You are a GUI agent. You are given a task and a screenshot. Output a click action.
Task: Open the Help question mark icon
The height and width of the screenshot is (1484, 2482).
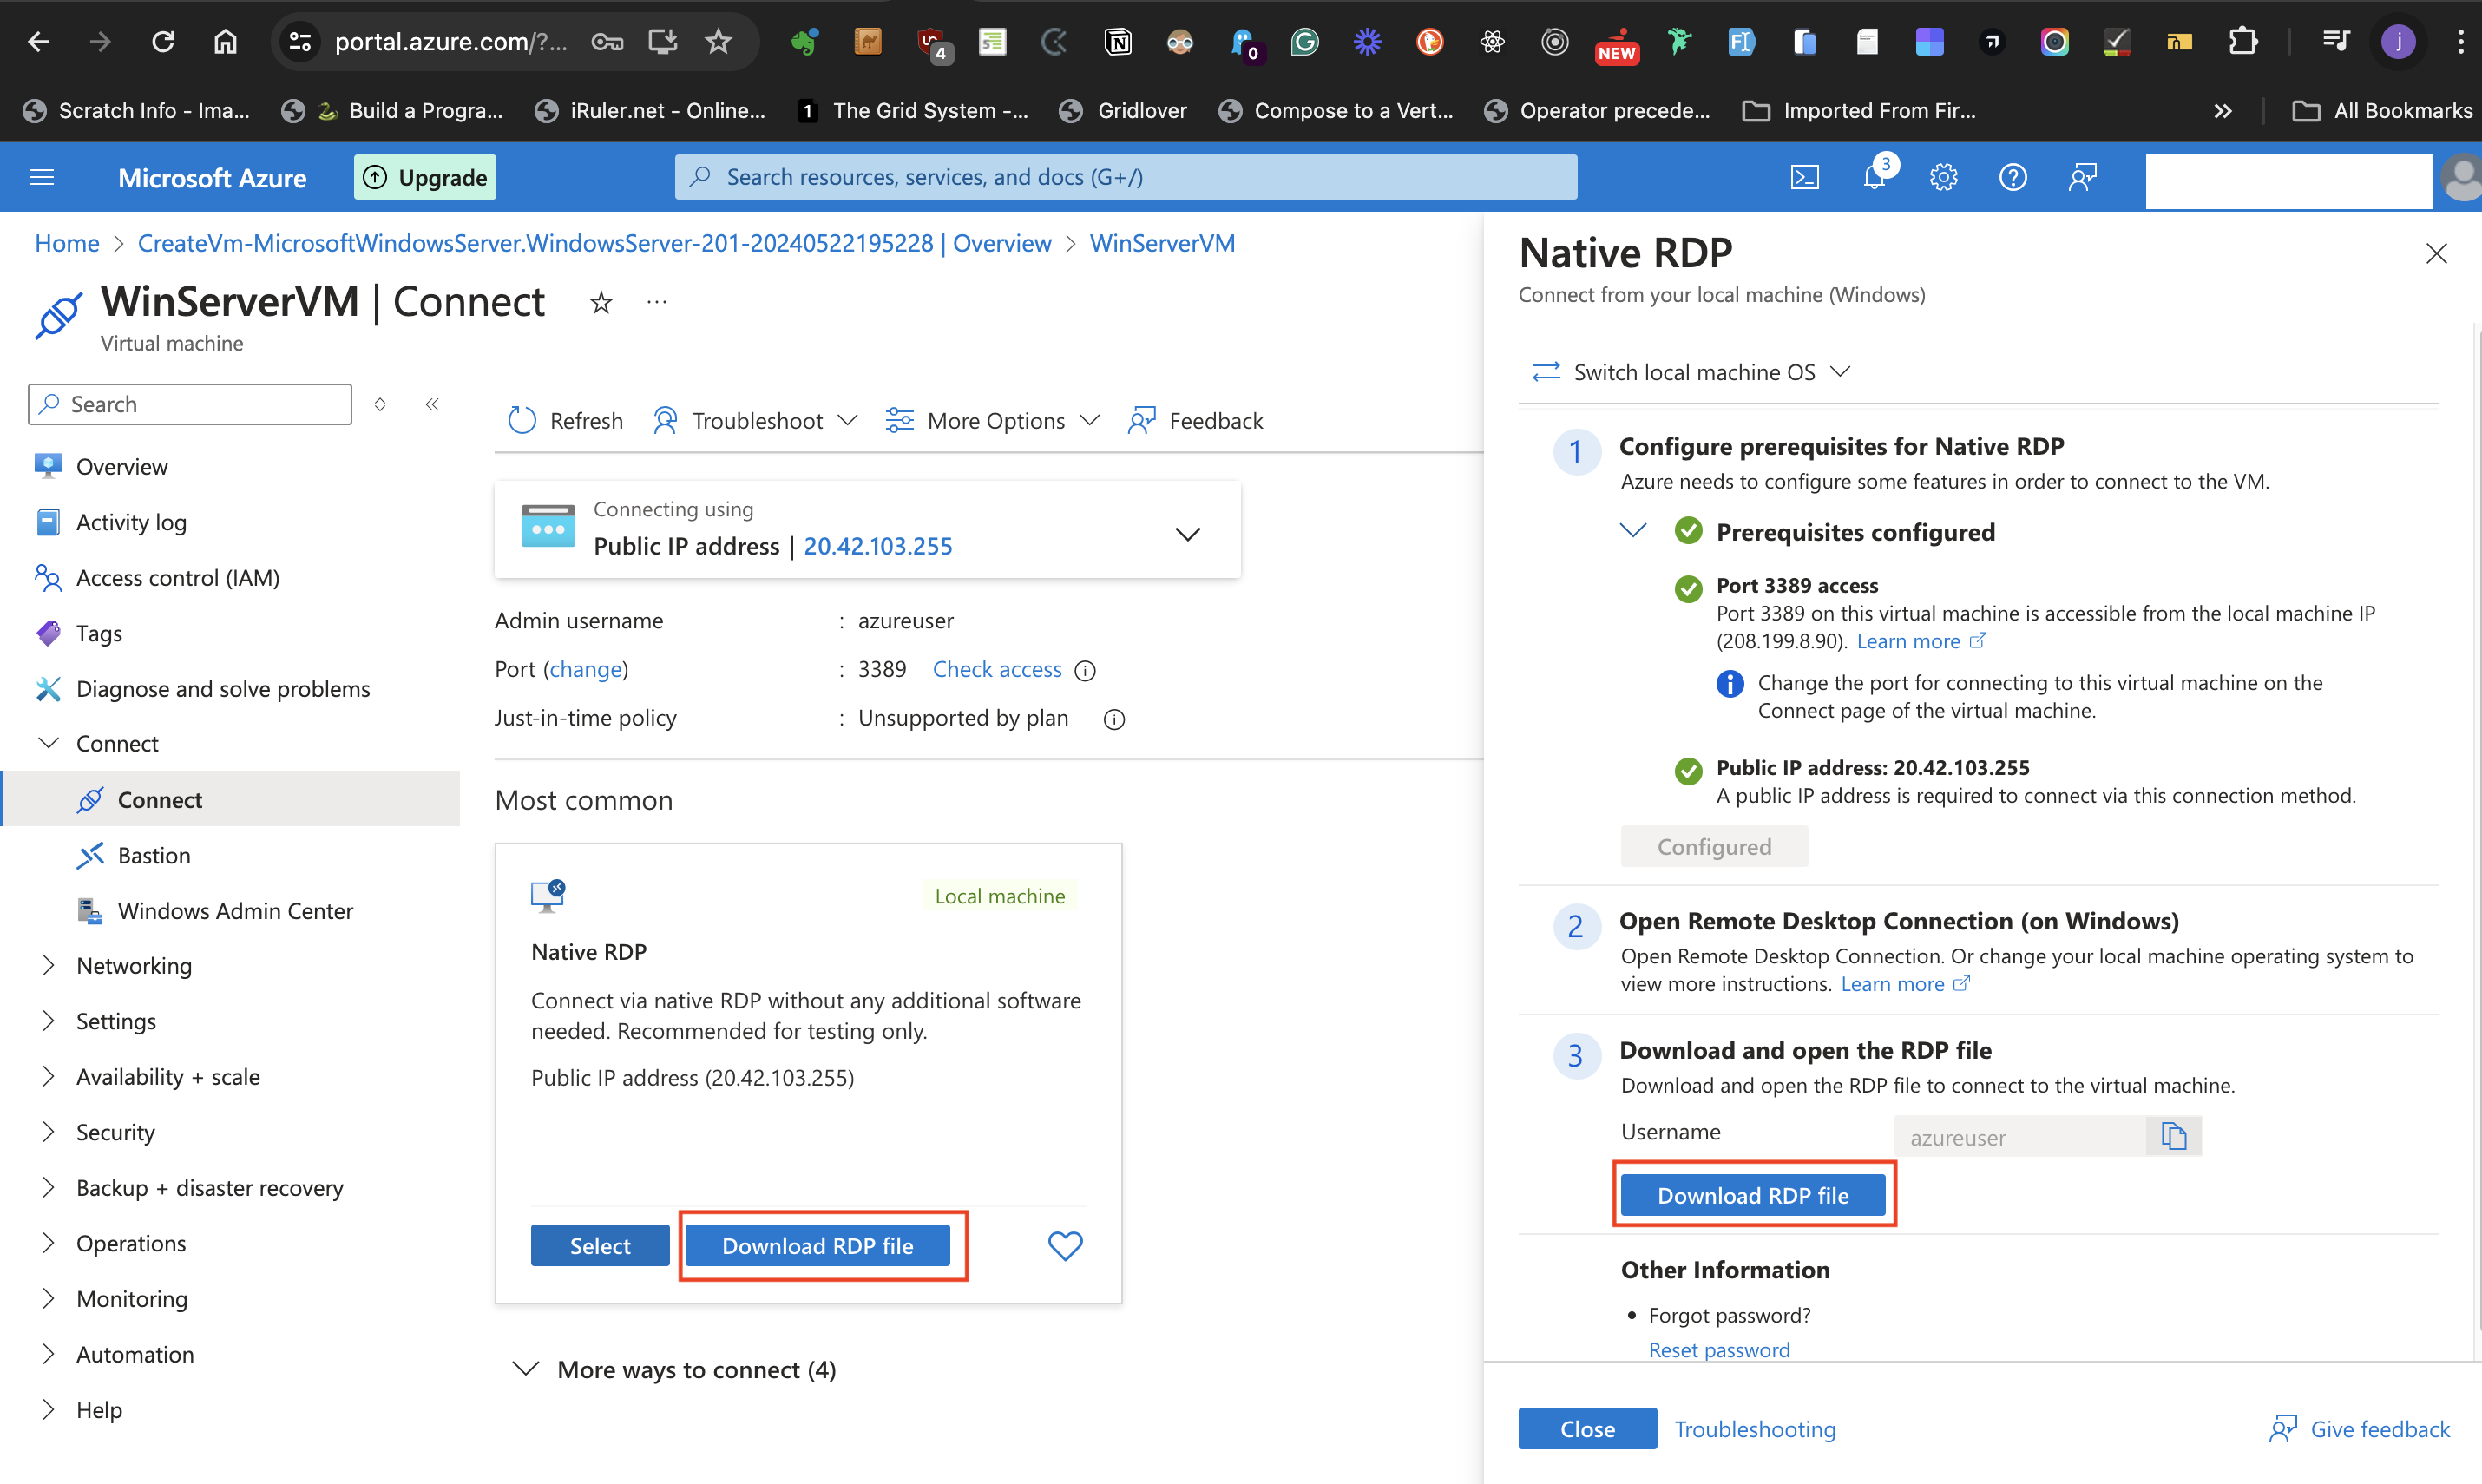point(2013,177)
